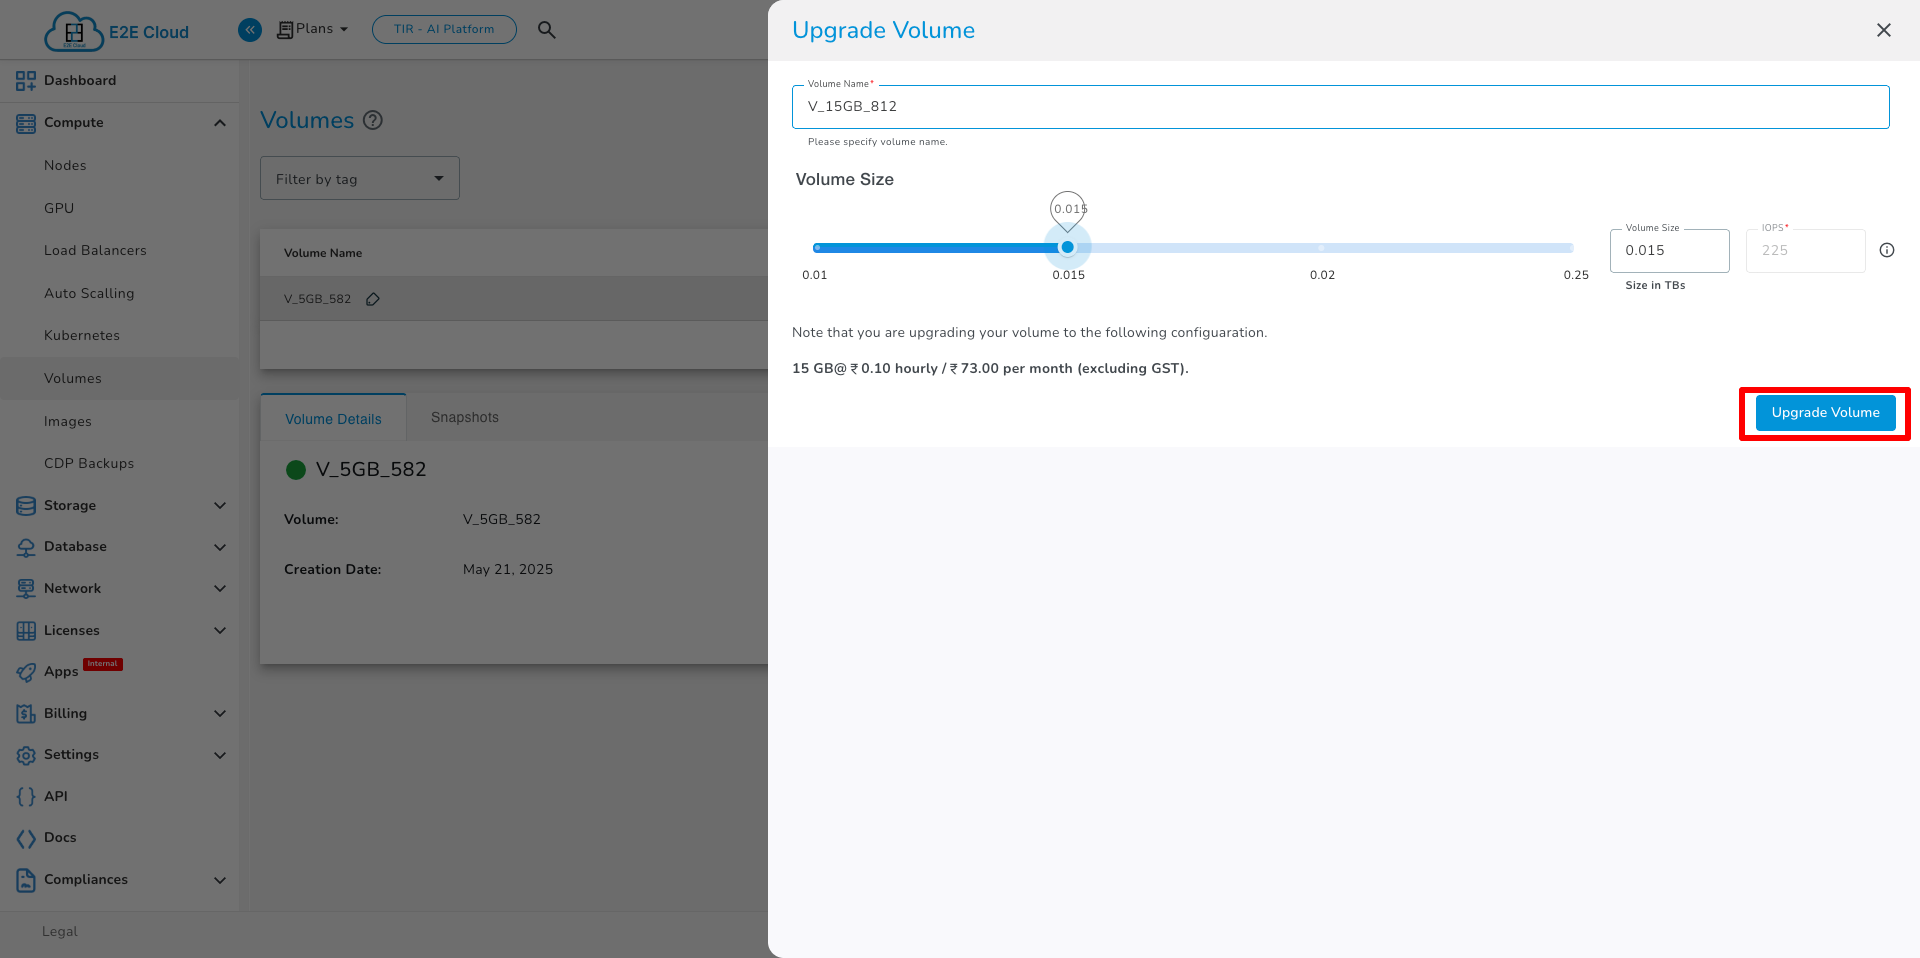Click the Upgrade Volume button

1825,413
